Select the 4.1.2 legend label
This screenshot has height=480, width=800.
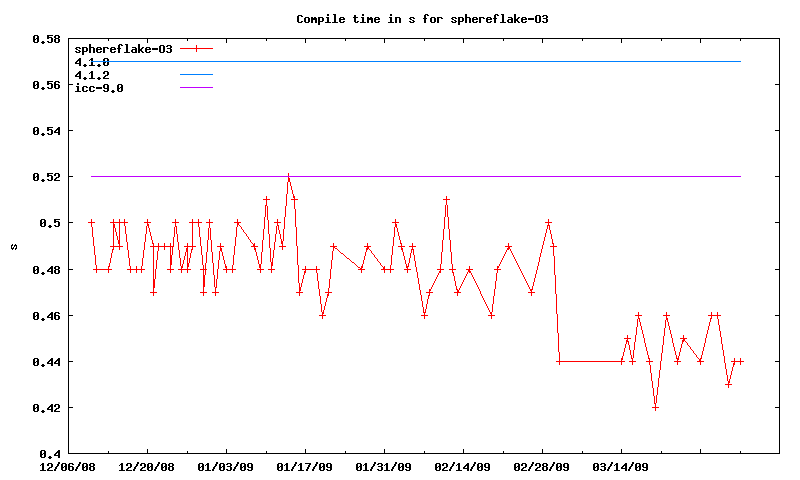pyautogui.click(x=92, y=75)
